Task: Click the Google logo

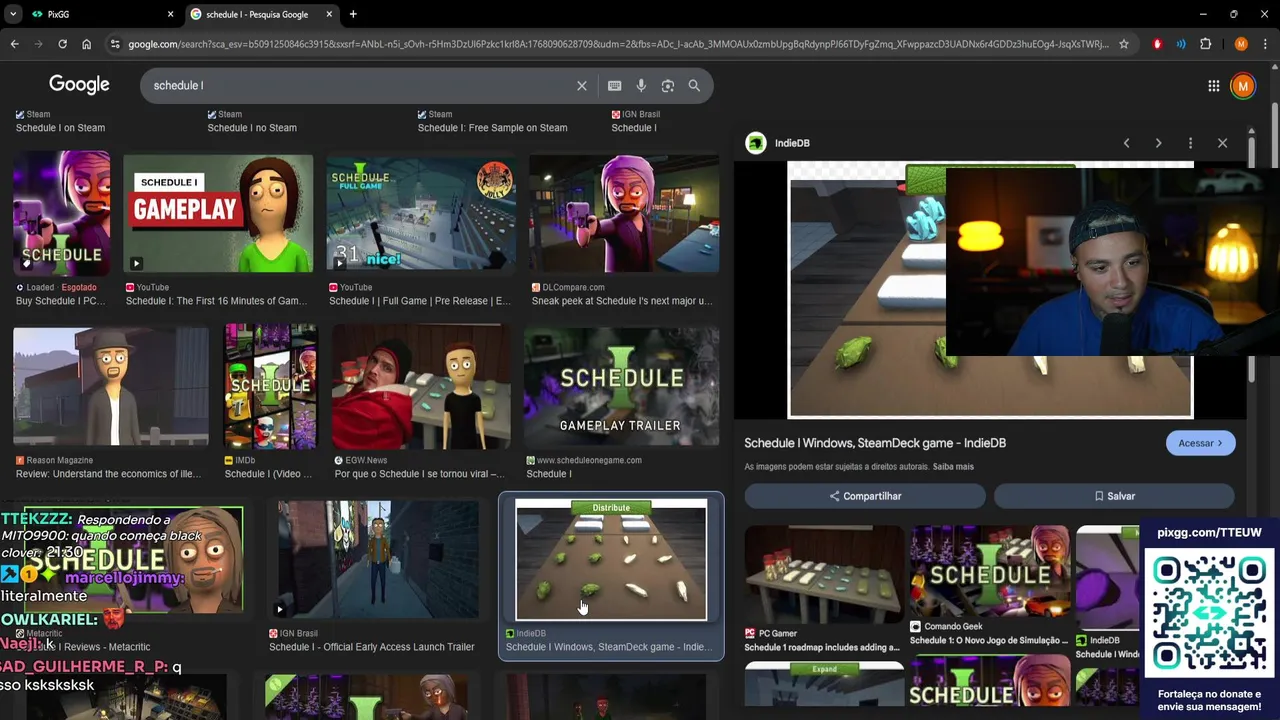Action: tap(79, 85)
